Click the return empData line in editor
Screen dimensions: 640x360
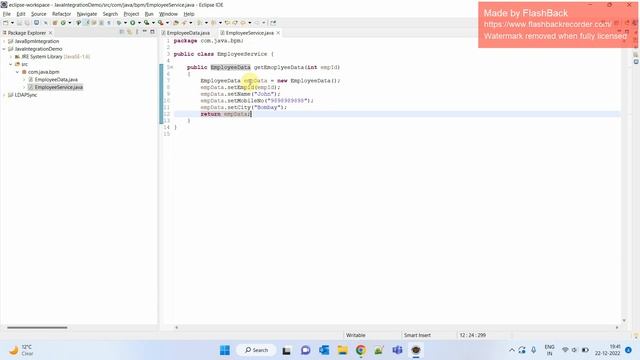click(x=226, y=114)
